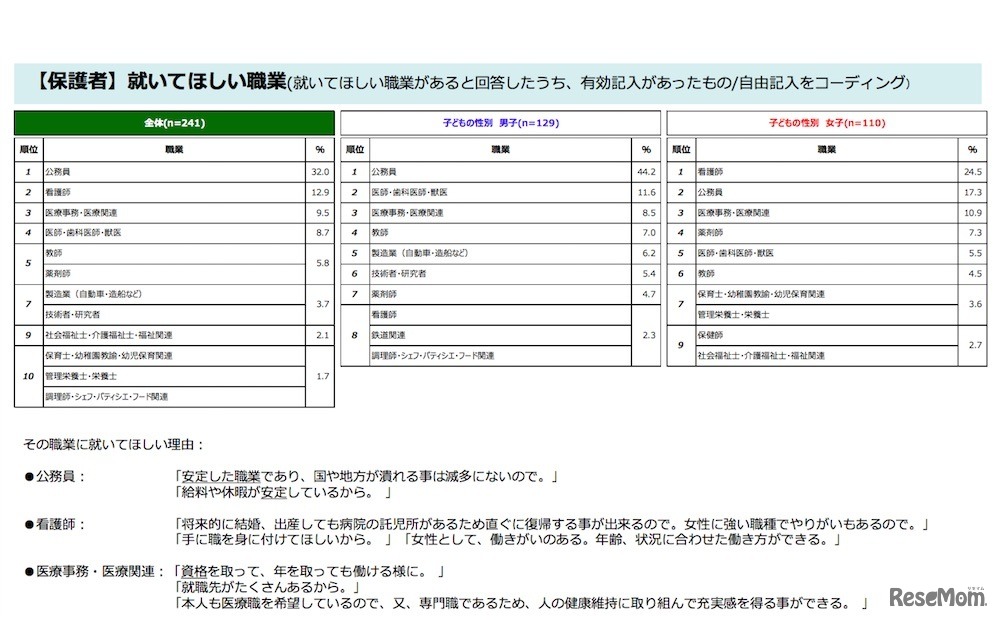Click the 7.0 percentage value
Image resolution: width=1000 pixels, height=620 pixels.
[x=646, y=233]
